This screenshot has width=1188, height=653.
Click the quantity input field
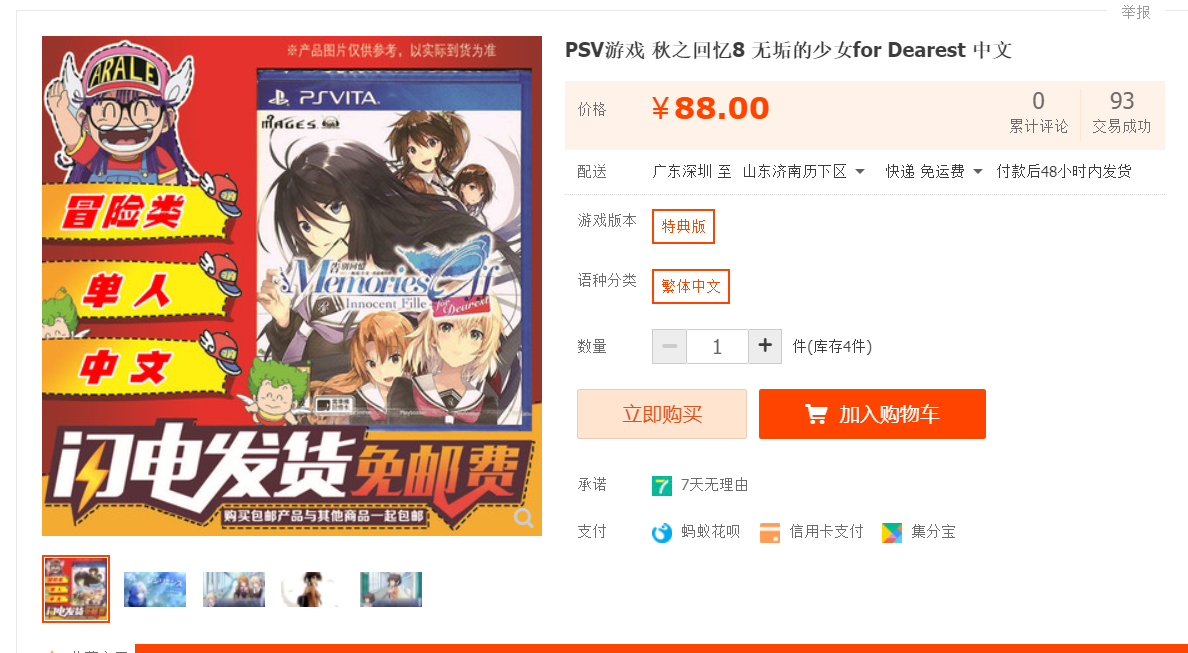point(717,346)
